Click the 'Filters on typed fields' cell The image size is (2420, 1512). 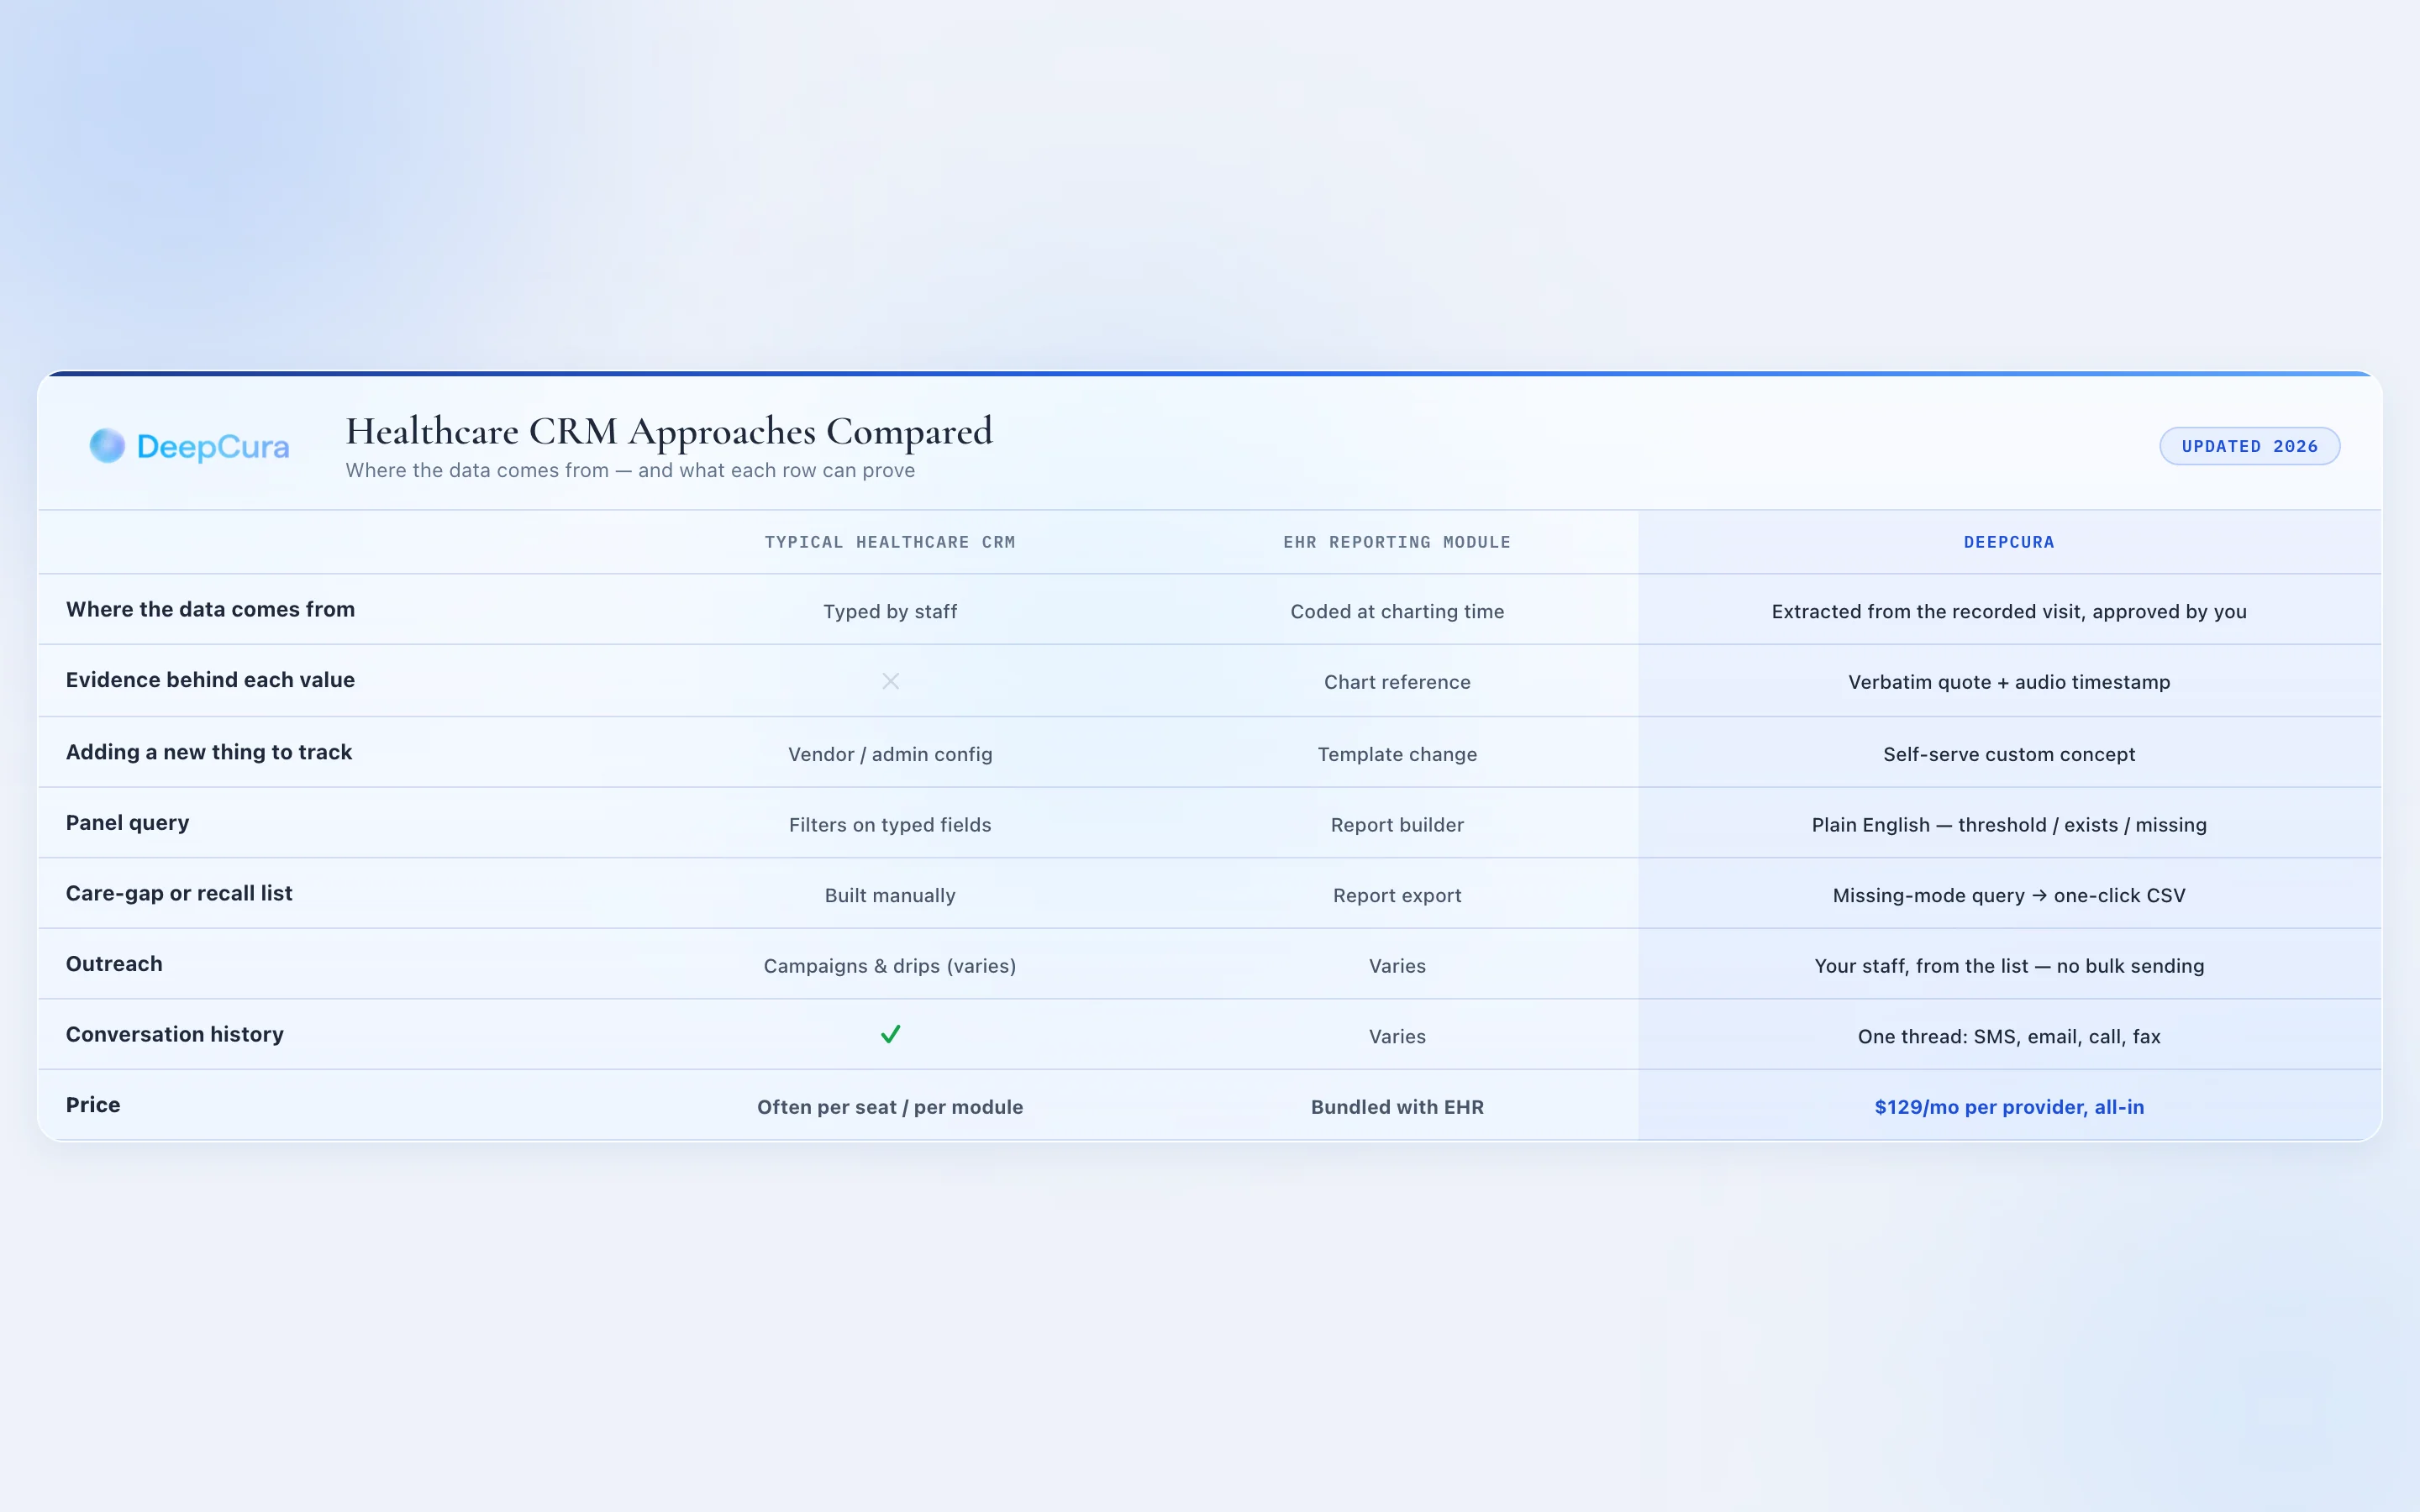tap(890, 825)
